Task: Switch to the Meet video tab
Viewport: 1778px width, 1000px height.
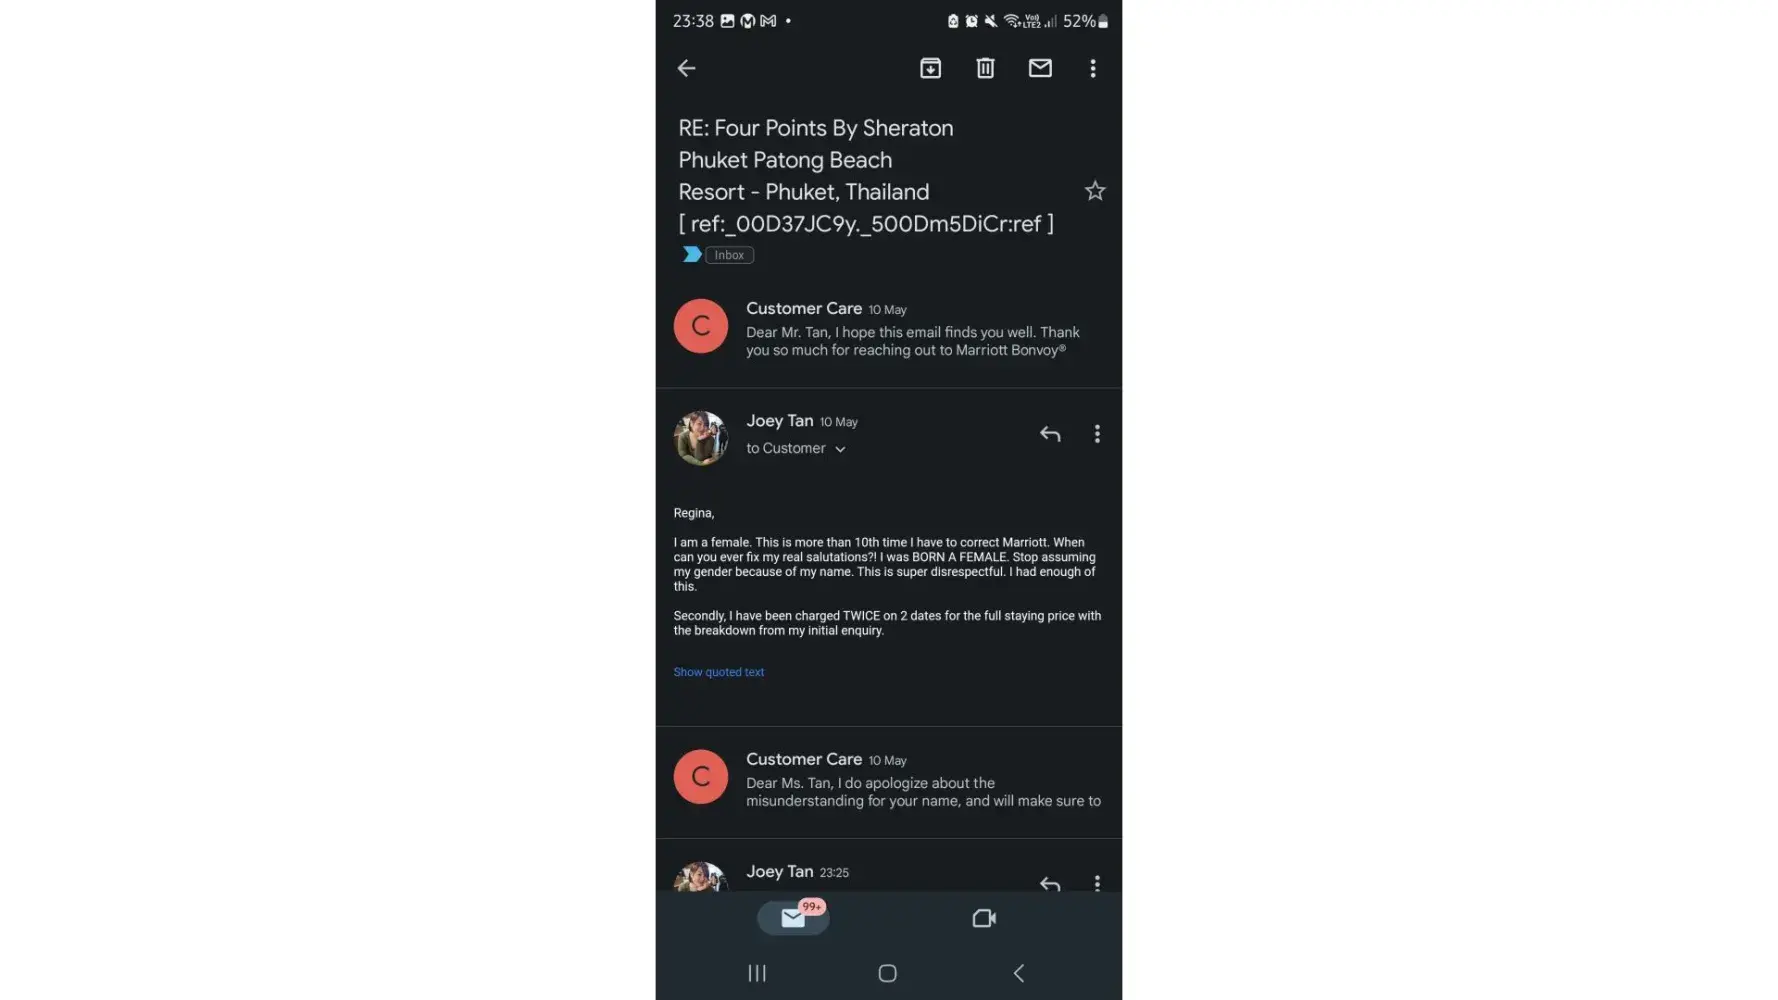Action: tap(984, 918)
